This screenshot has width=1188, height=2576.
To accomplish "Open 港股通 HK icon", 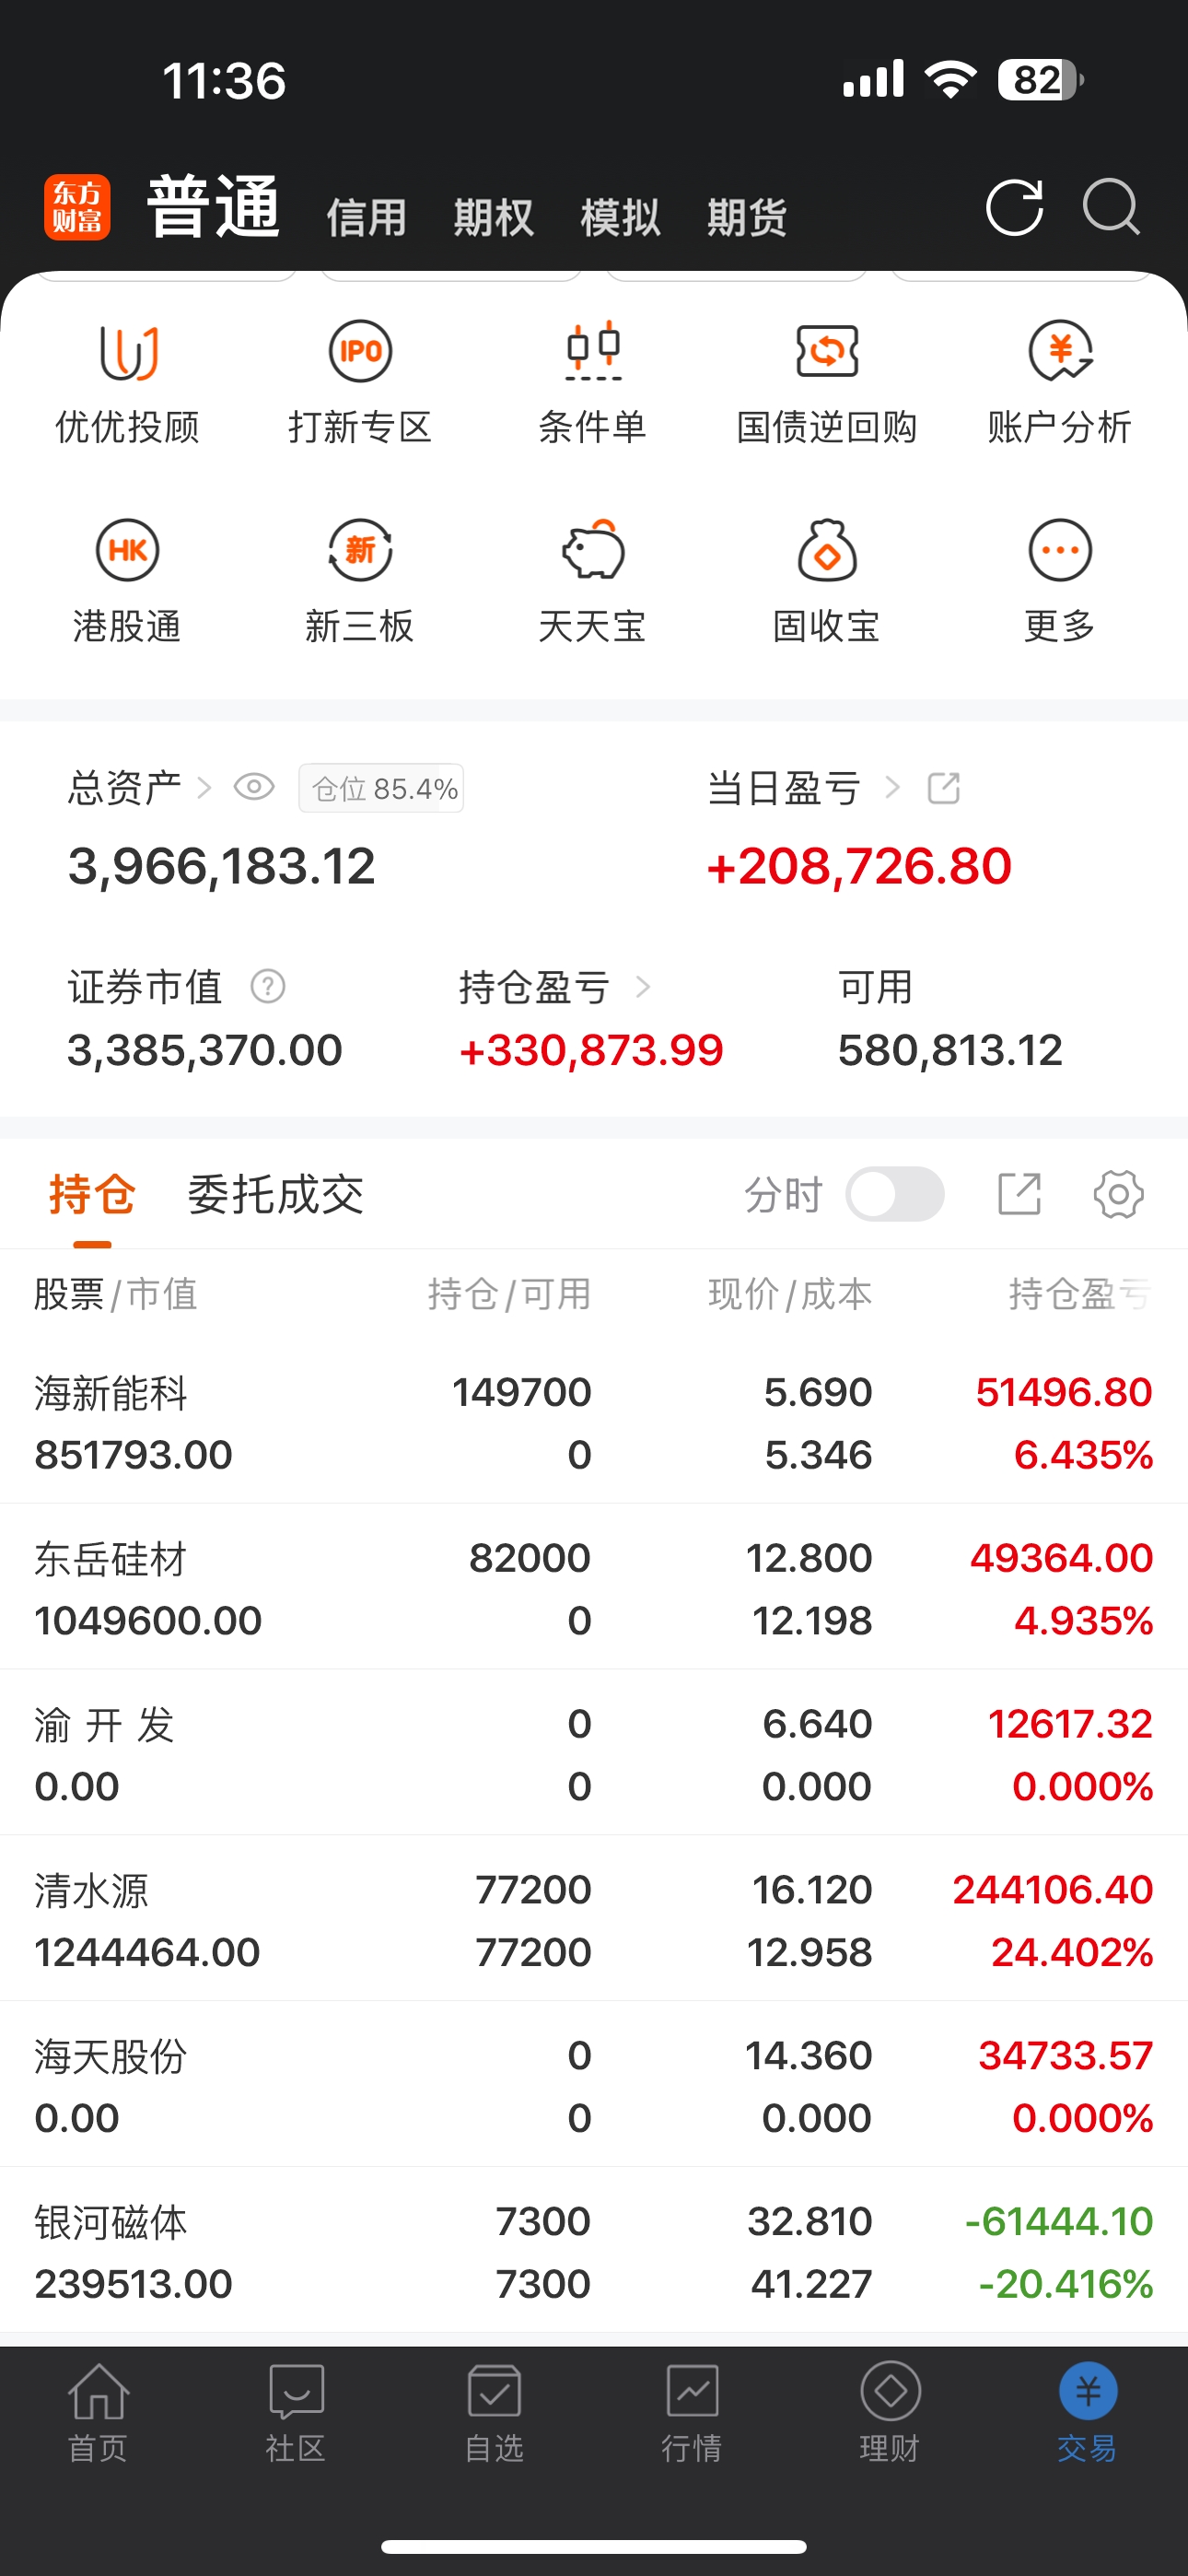I will click(x=127, y=550).
